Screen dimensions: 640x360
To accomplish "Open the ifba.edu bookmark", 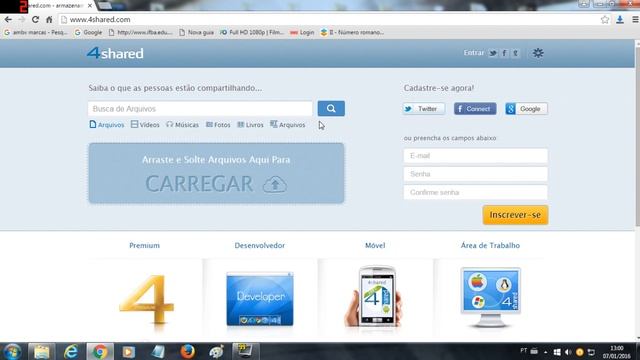I will pyautogui.click(x=140, y=32).
